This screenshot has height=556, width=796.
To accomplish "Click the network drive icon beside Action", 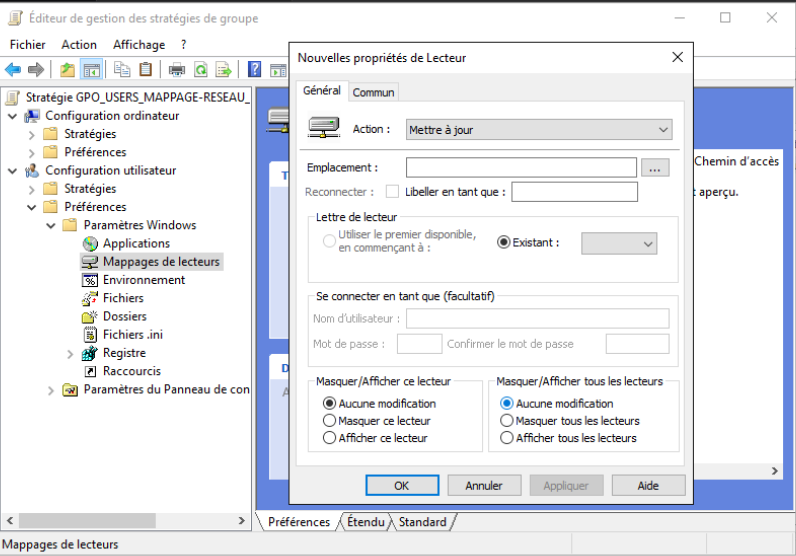I will [x=324, y=127].
